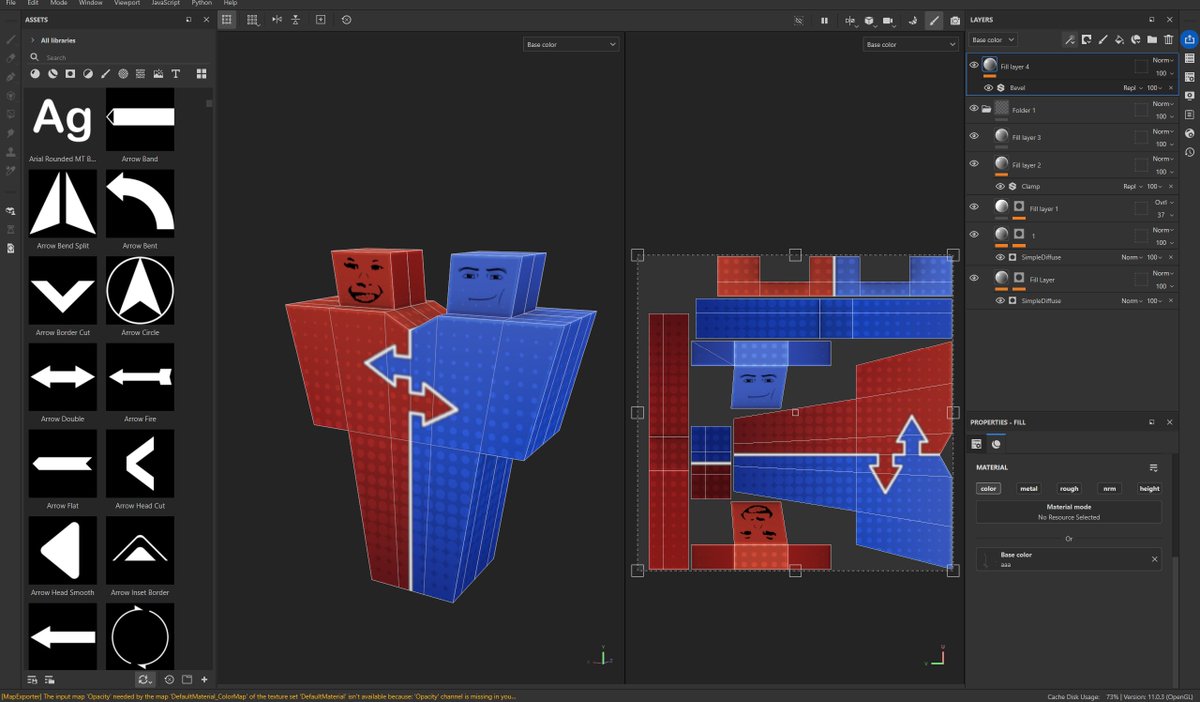Filter assets by text/fonts icon

tap(176, 73)
